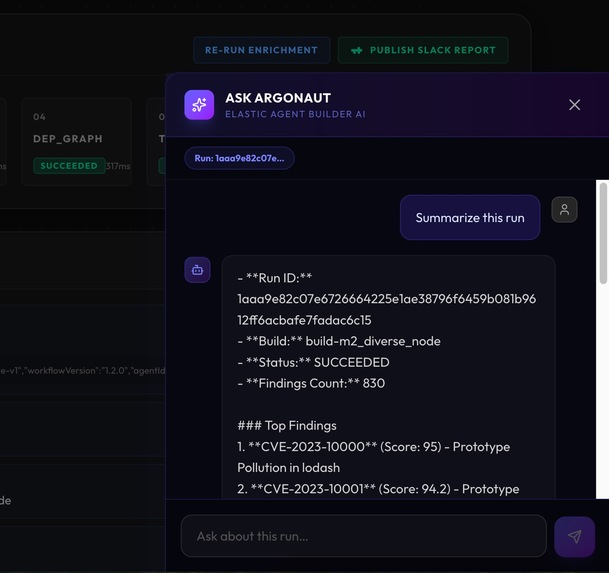Click the CVE-2023-10000 finding entry
Screen dimensions: 609x573
(374, 457)
